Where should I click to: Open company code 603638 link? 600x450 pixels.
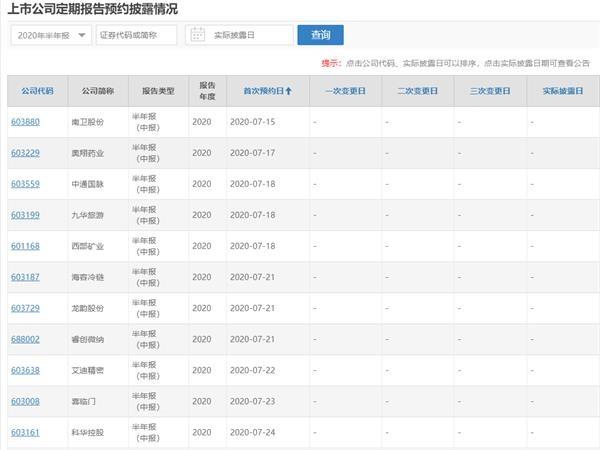click(x=25, y=370)
